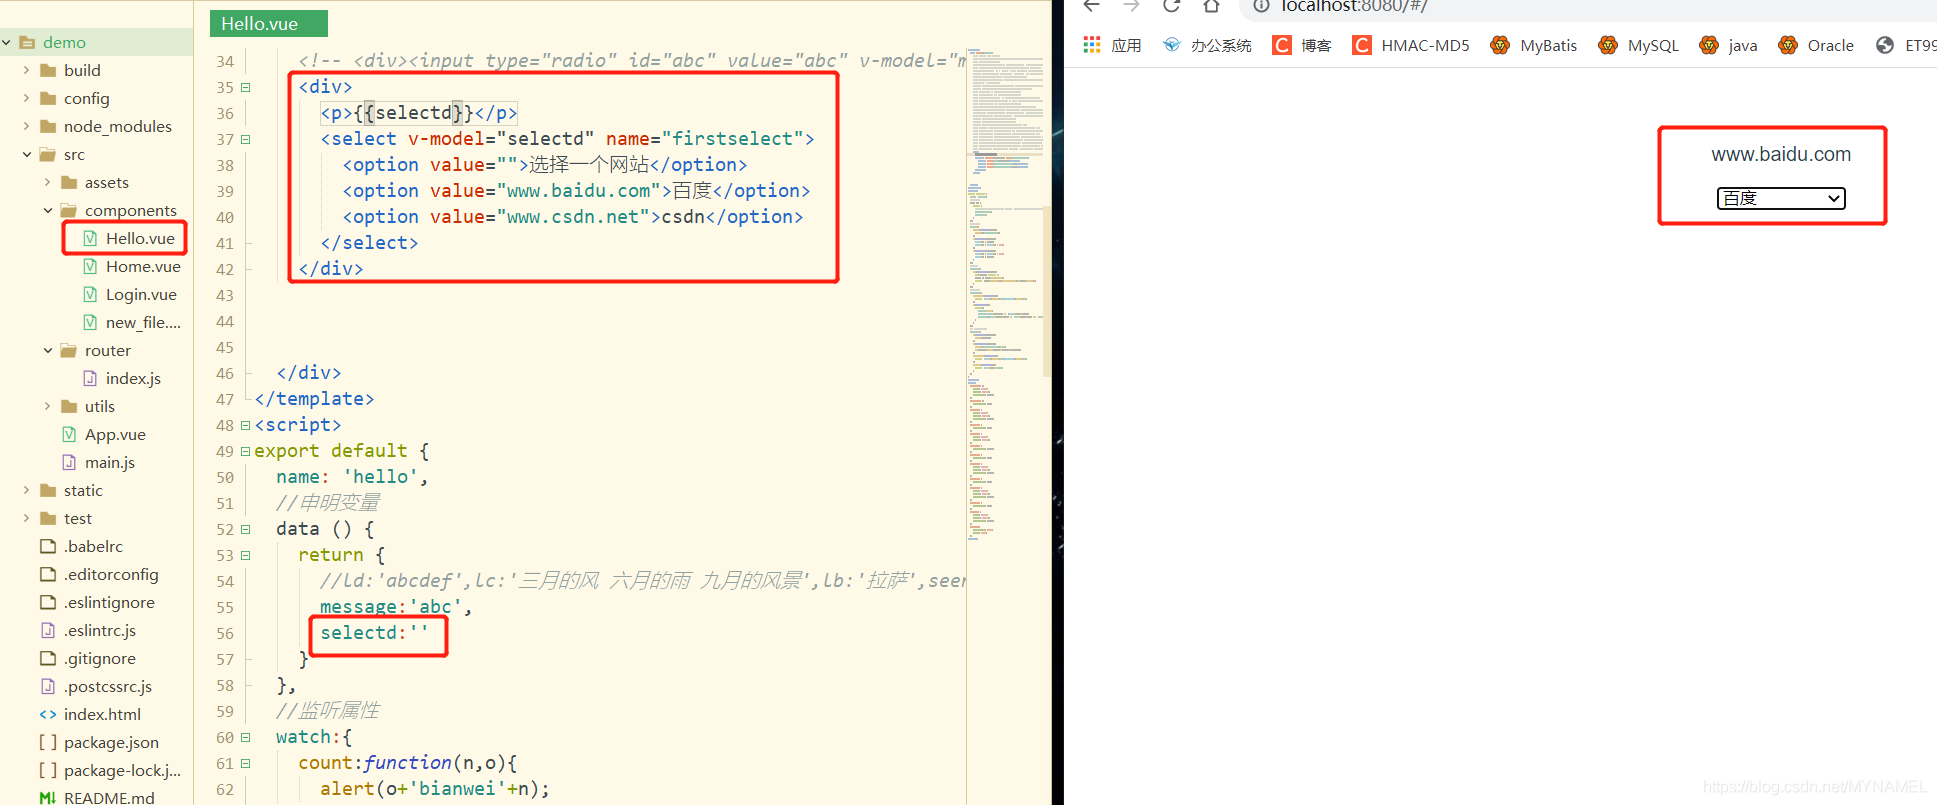The image size is (1937, 805).
Task: Click the JSON bracket icon beside package.json
Action: [x=48, y=742]
